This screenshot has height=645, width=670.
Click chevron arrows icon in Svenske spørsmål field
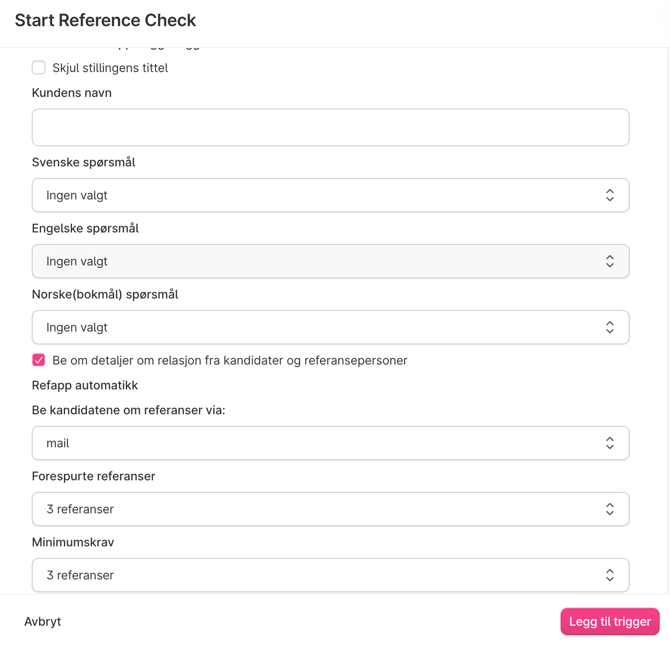[610, 195]
